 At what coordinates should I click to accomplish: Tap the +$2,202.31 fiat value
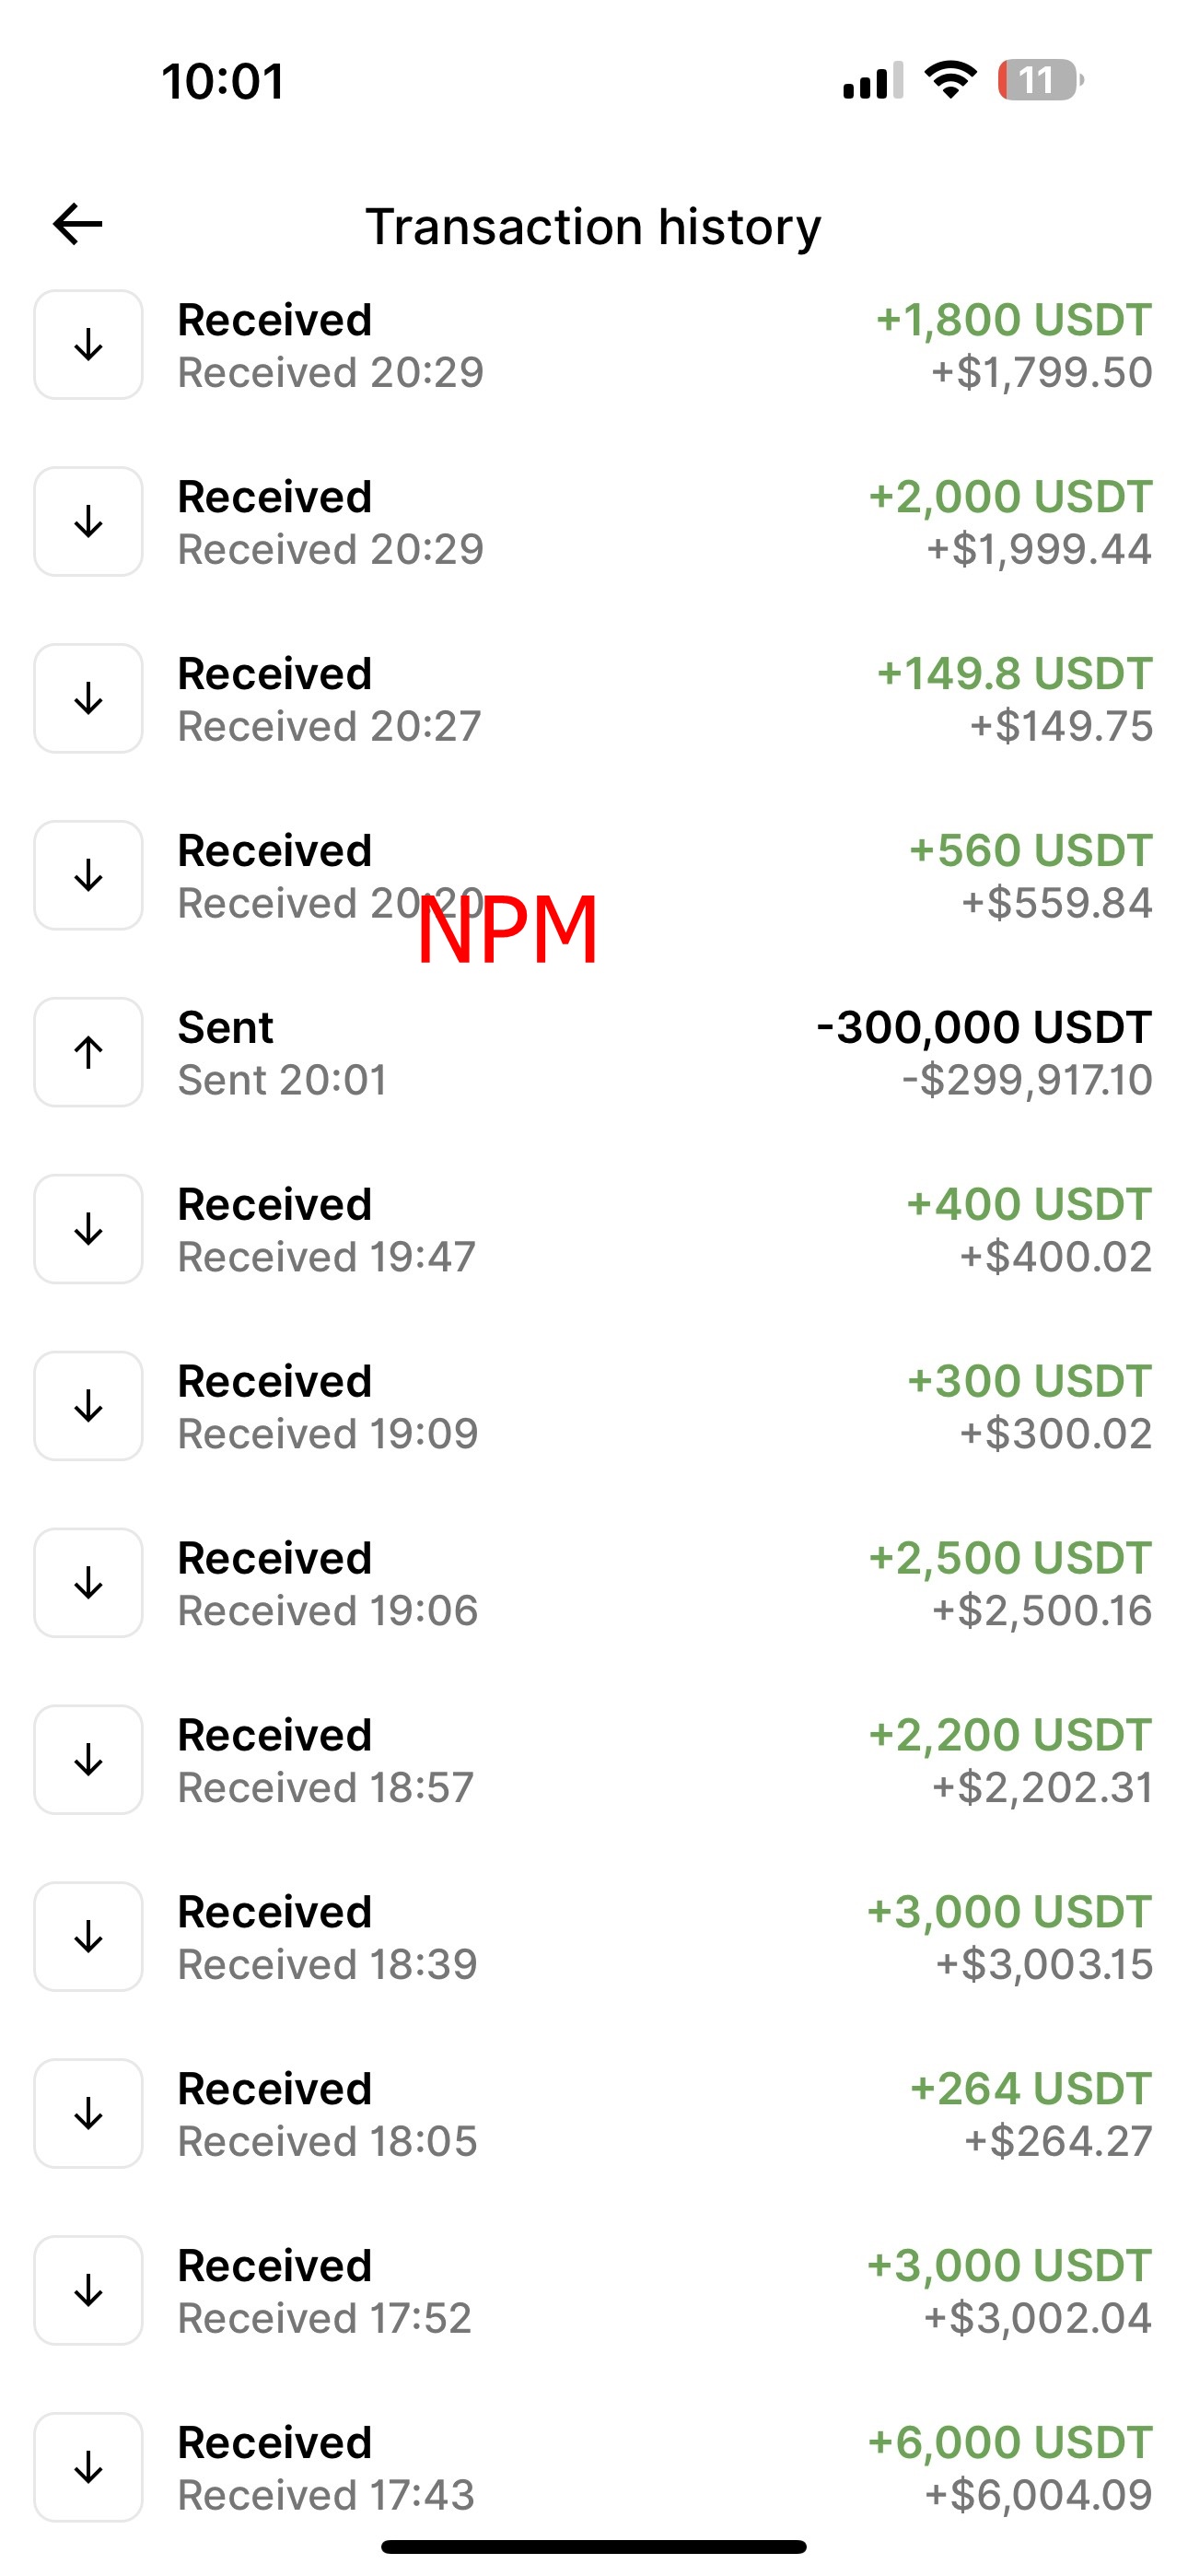[1042, 1787]
